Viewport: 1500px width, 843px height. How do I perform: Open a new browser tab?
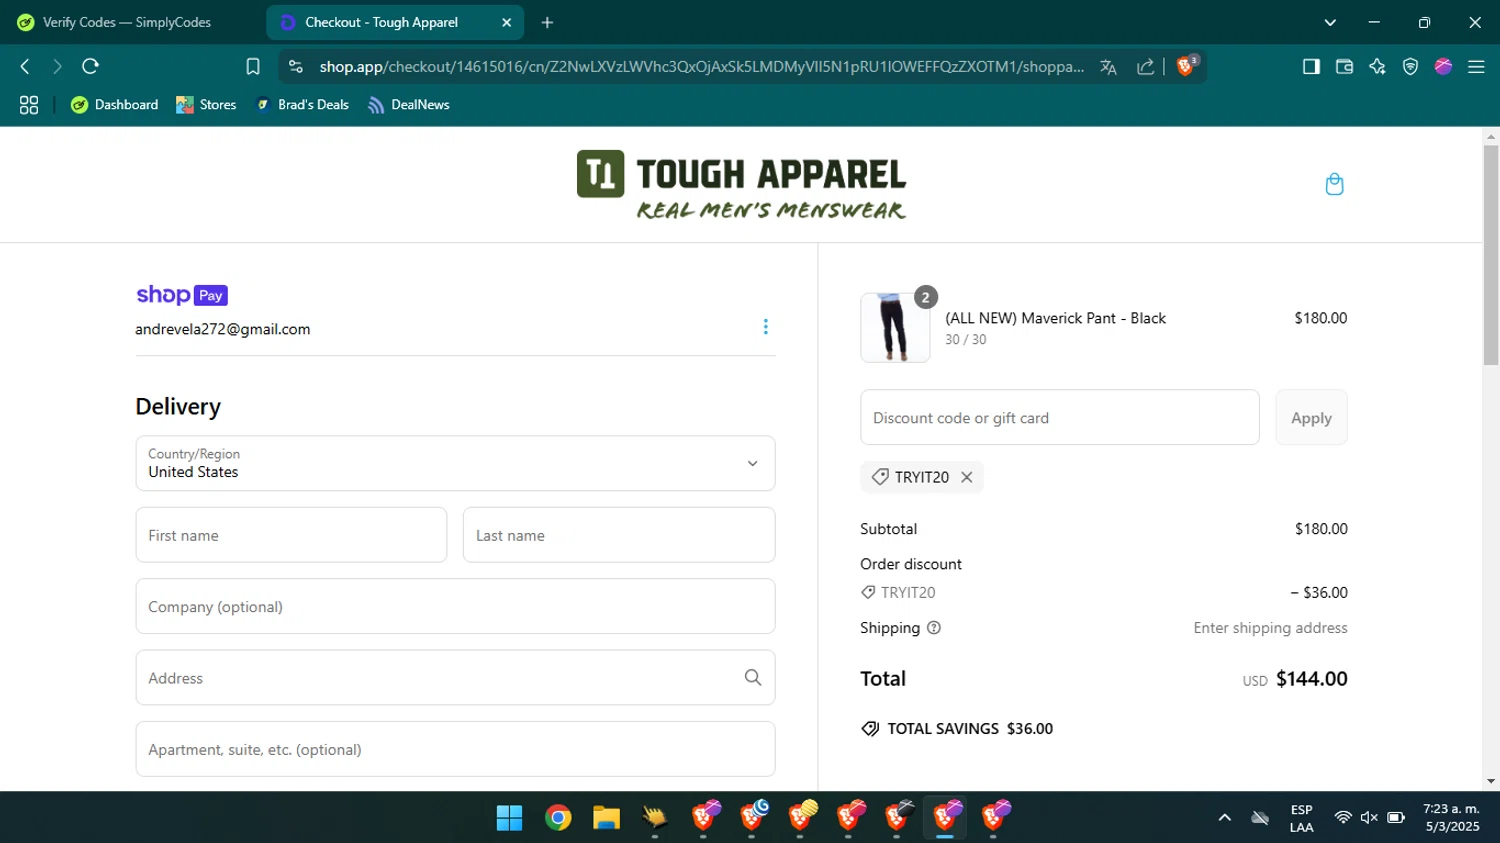click(547, 22)
